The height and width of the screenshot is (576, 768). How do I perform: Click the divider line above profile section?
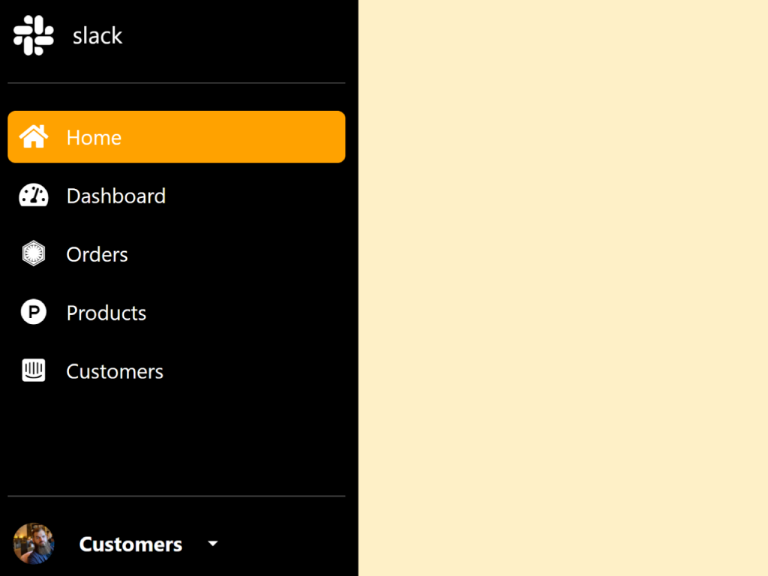176,496
